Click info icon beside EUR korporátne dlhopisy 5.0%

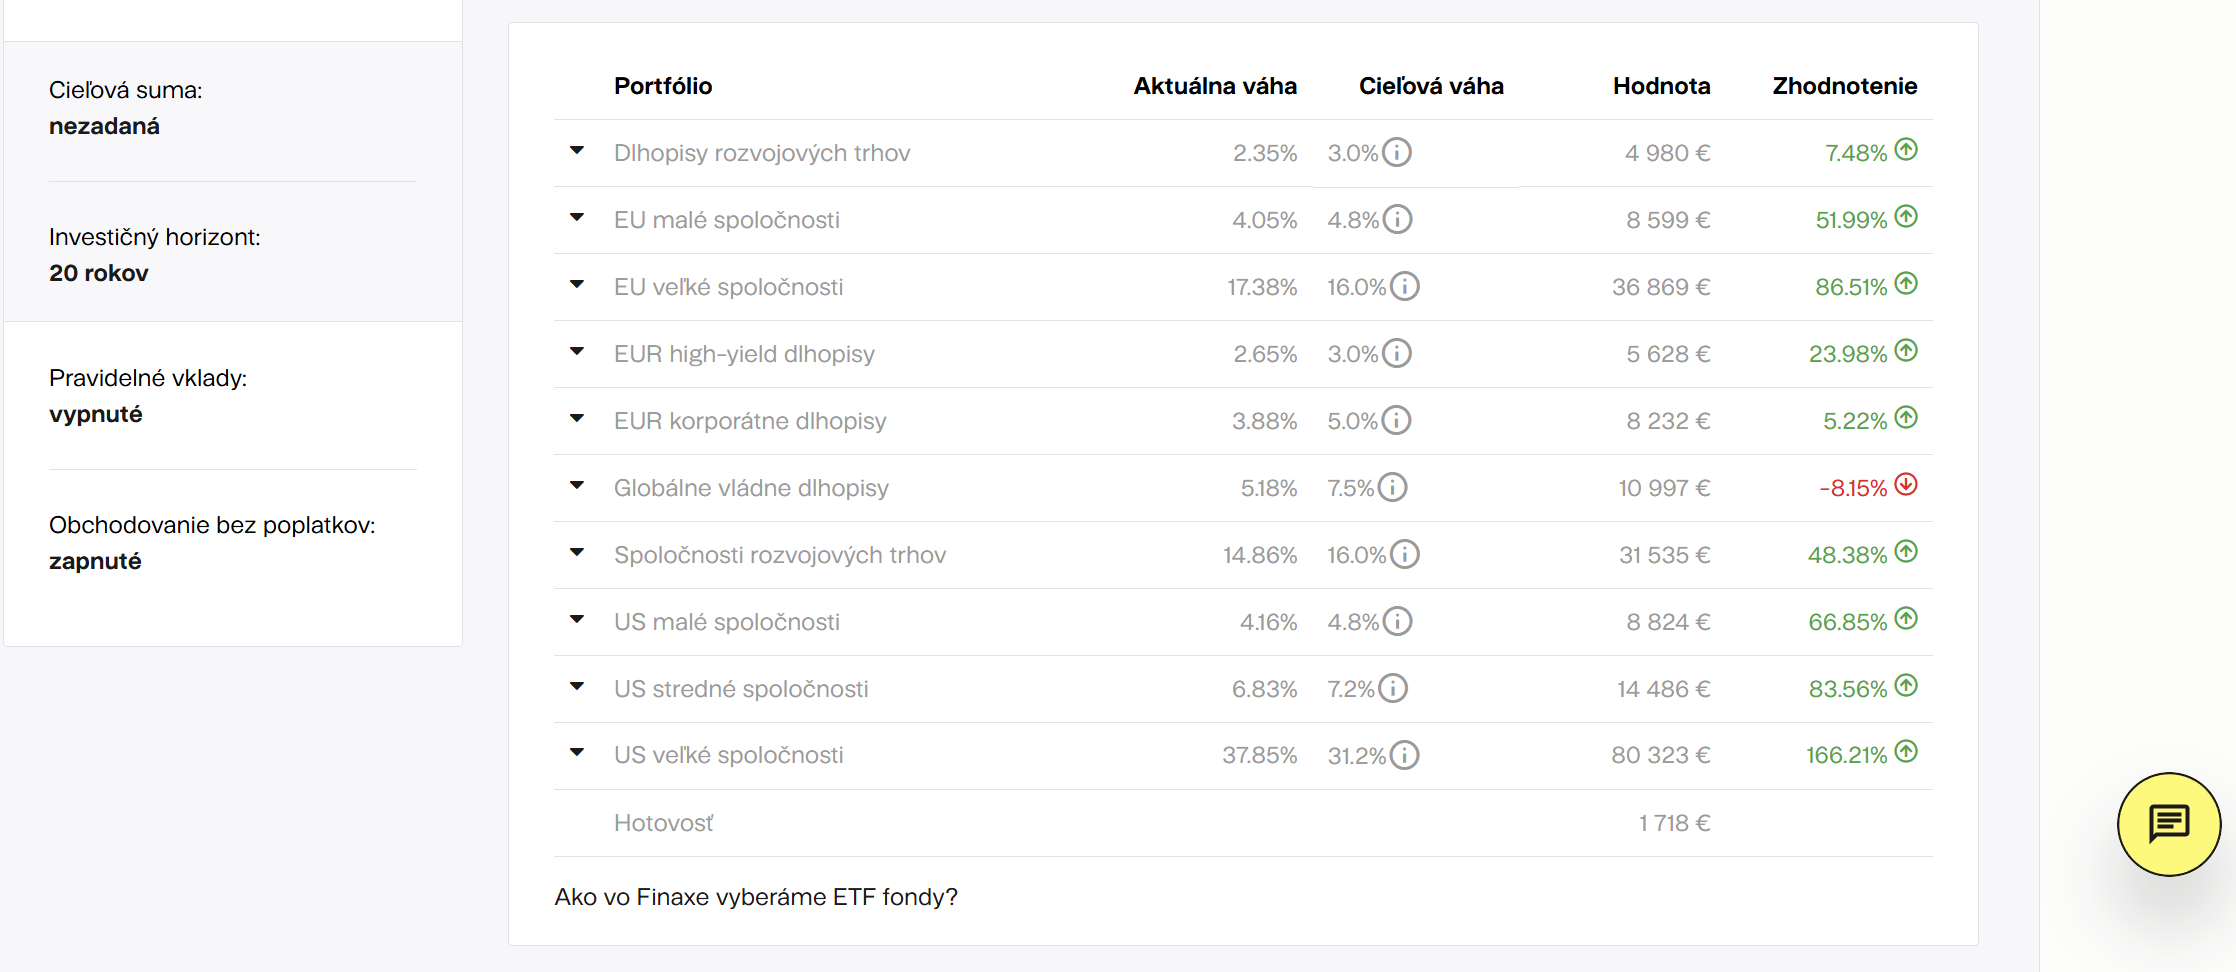pos(1397,420)
